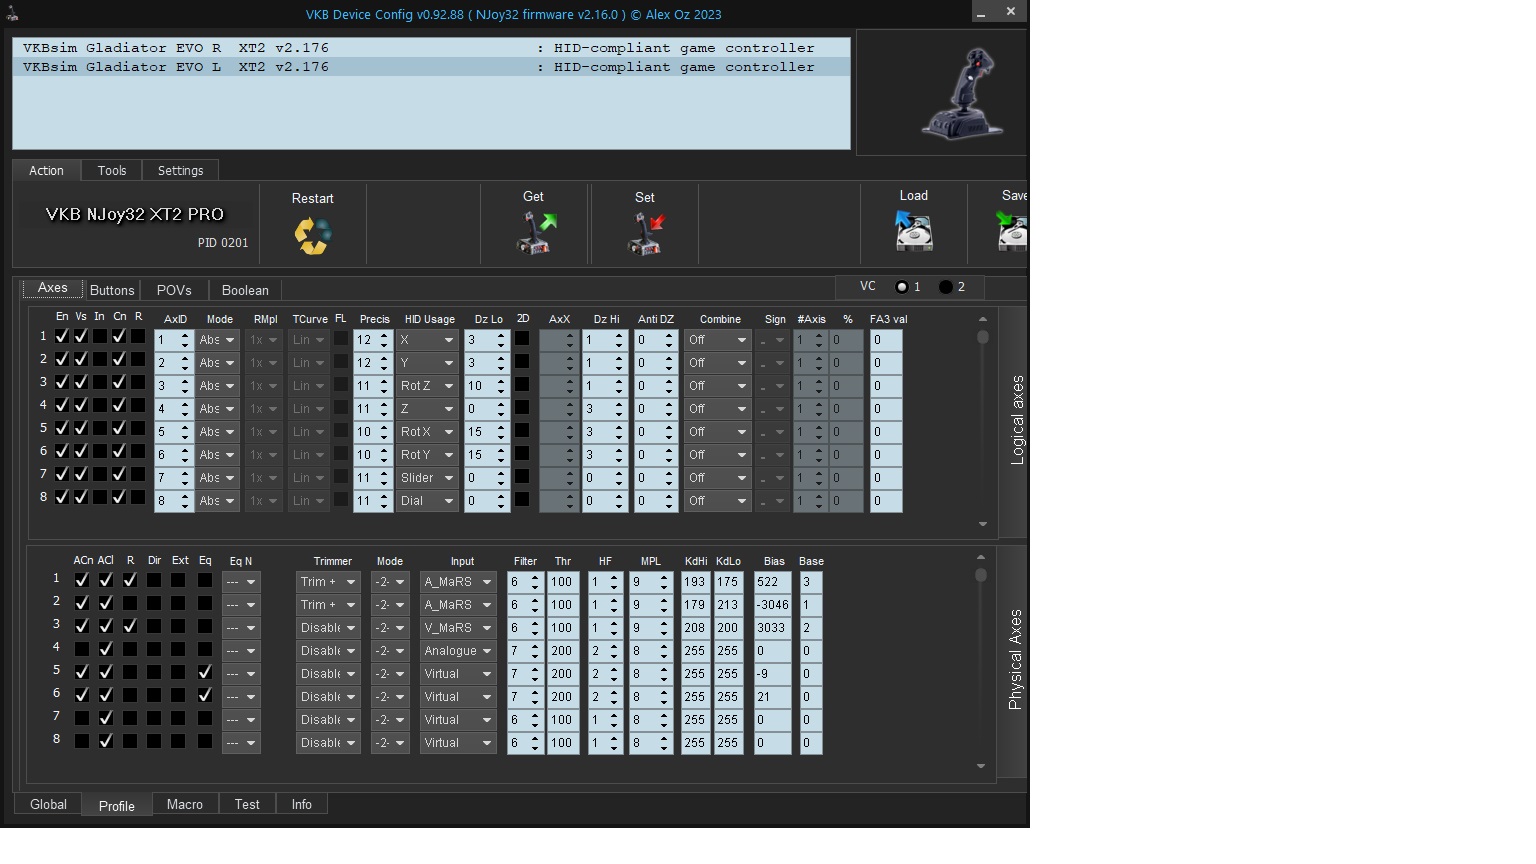Screen dimensions: 1536x864
Task: Toggle ACn checkbox for physical axis 1
Action: click(x=82, y=579)
